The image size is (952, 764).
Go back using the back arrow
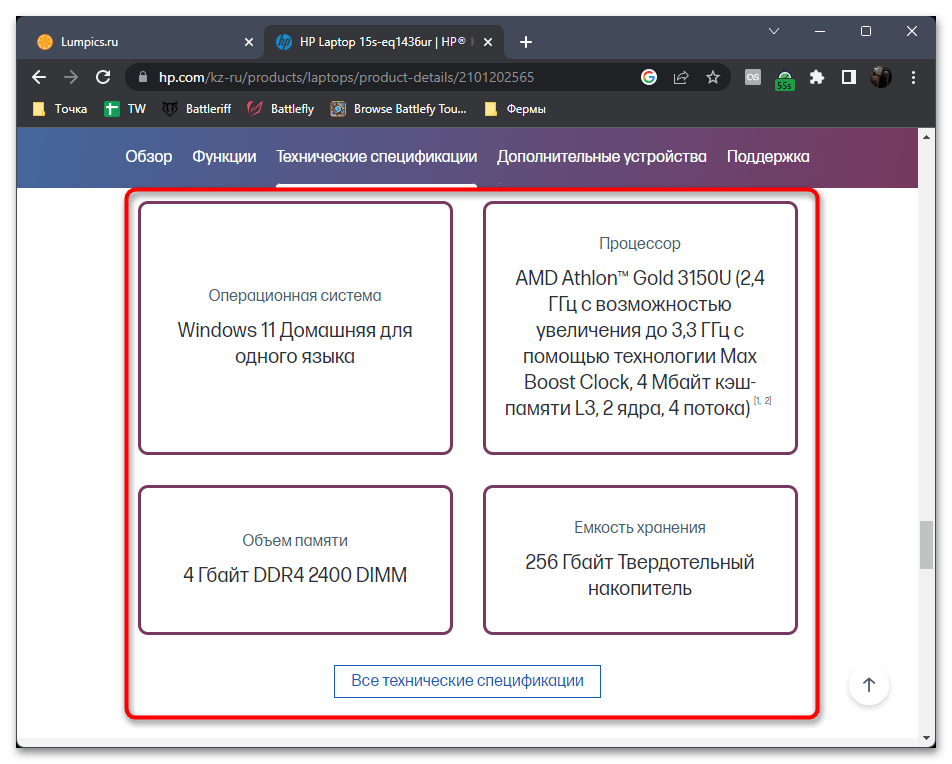pos(38,77)
